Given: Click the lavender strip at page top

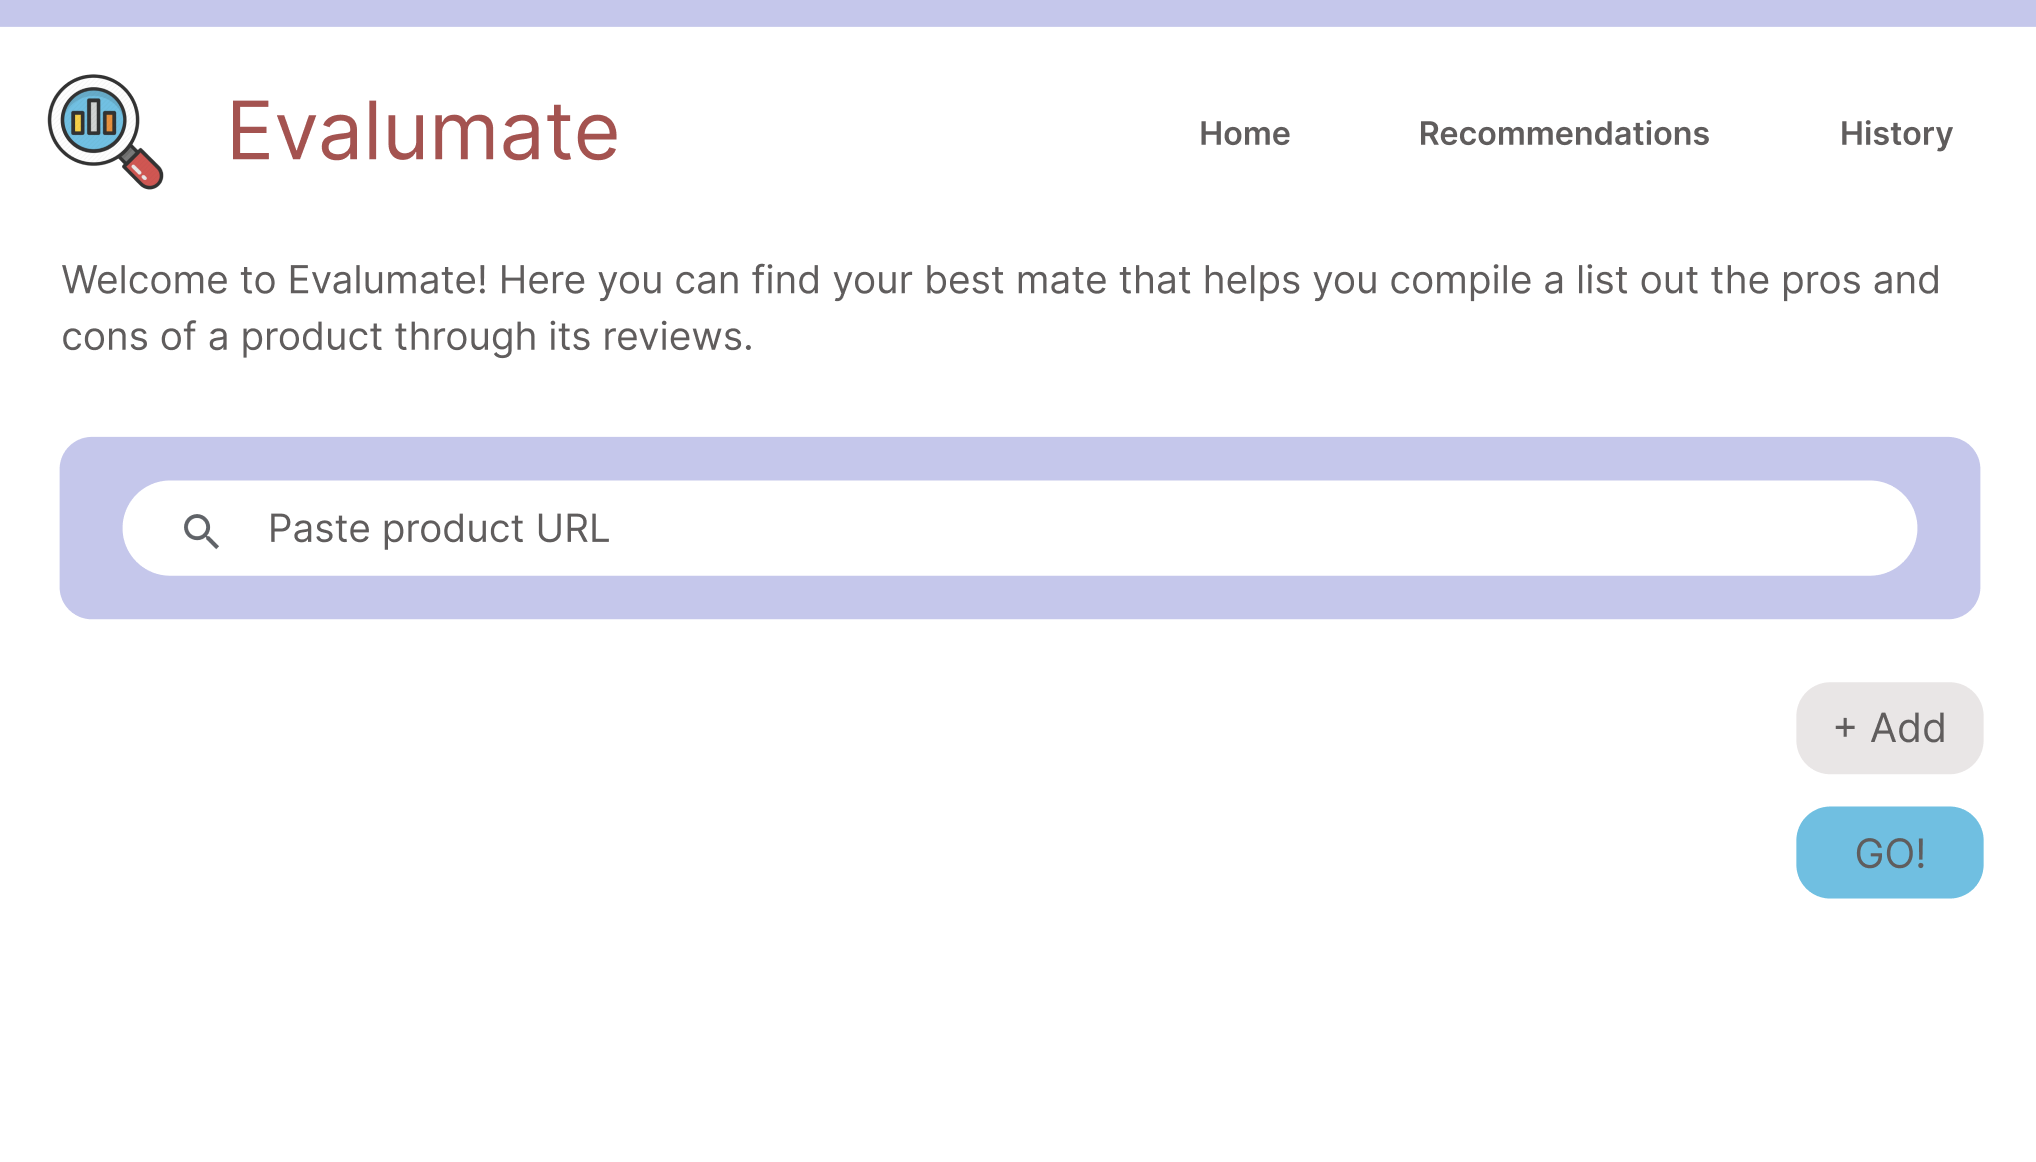Looking at the screenshot, I should tap(1018, 13).
